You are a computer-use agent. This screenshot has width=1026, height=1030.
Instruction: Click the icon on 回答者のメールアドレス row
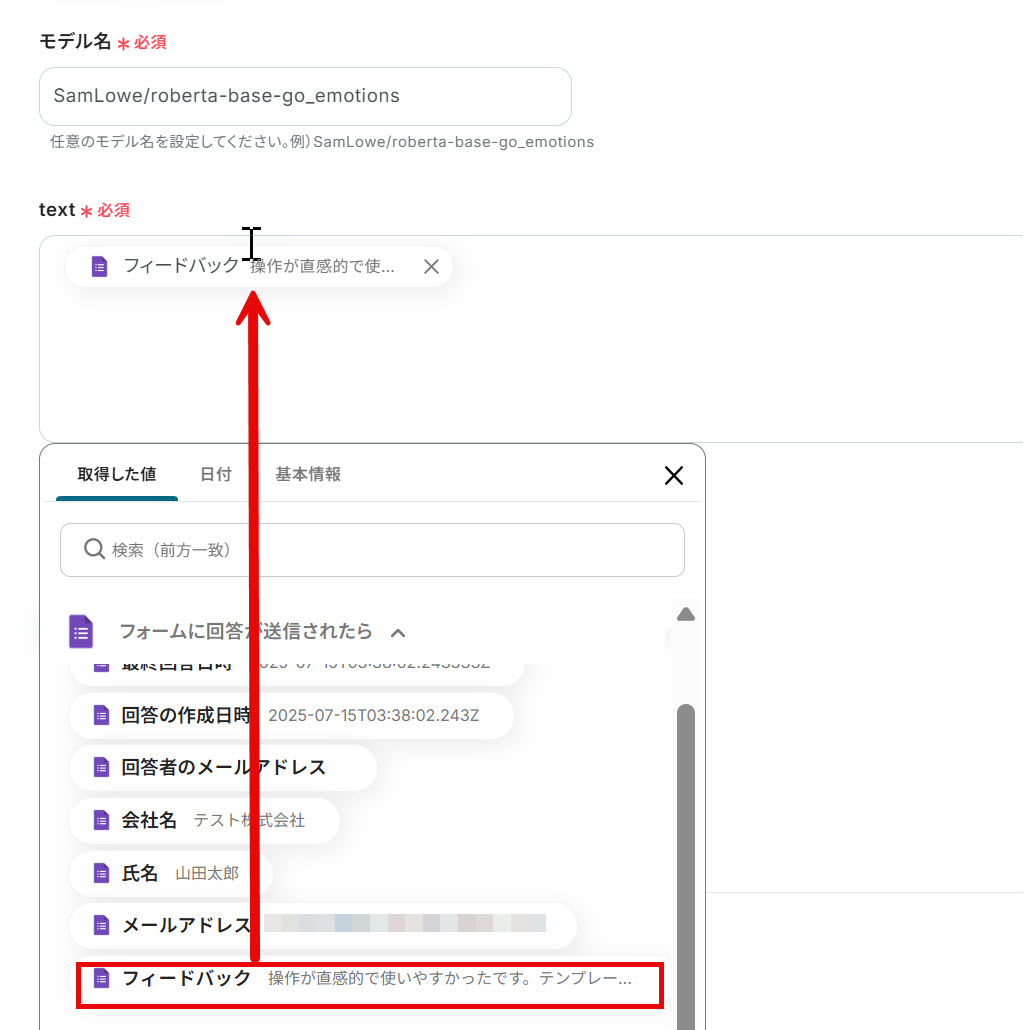click(x=101, y=767)
